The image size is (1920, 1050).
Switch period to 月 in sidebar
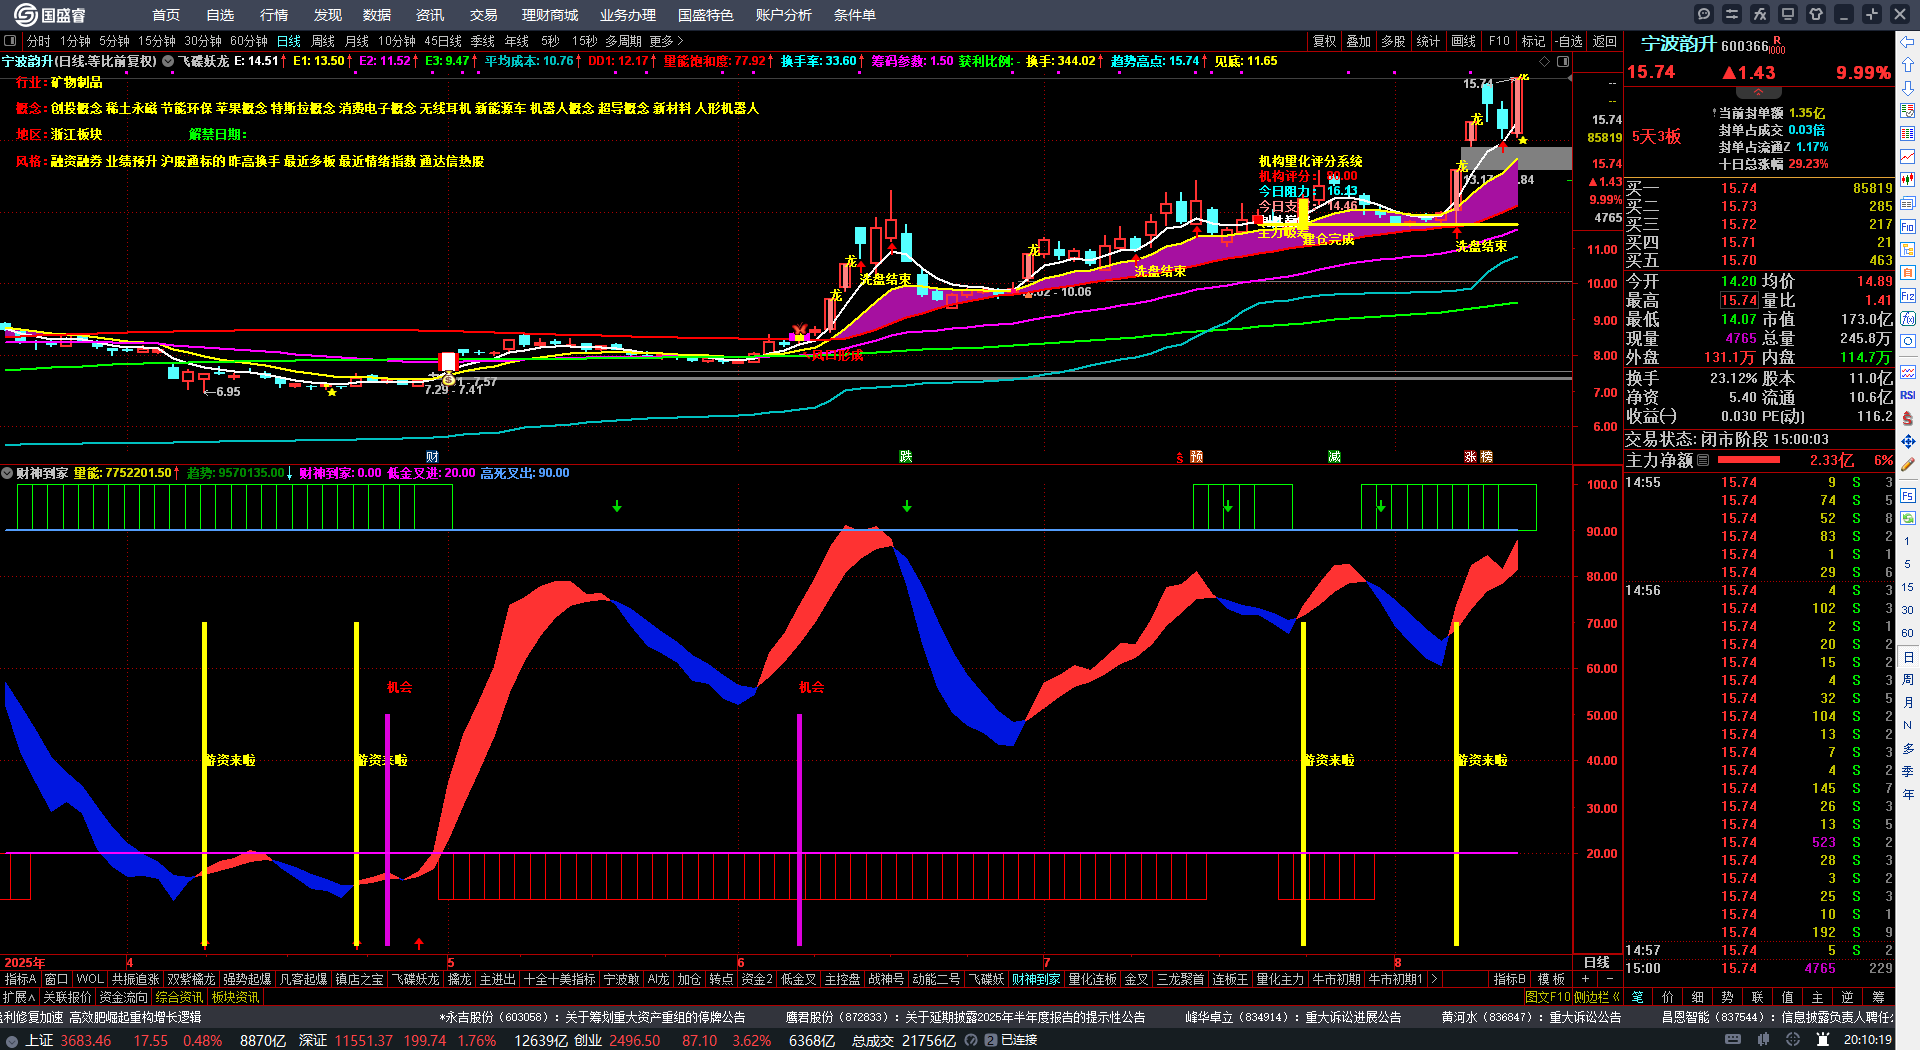coord(1908,703)
